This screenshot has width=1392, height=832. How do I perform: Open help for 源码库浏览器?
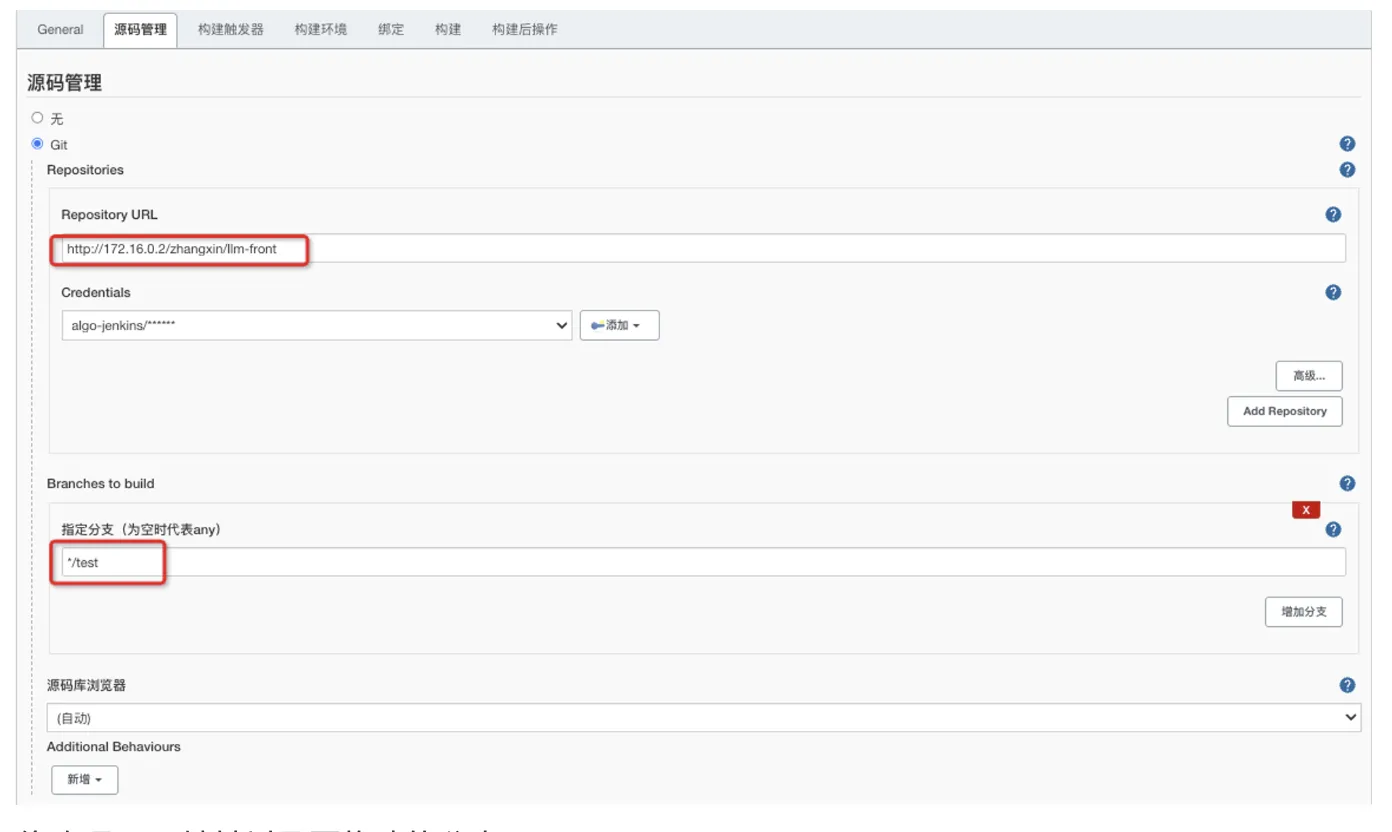(1347, 685)
